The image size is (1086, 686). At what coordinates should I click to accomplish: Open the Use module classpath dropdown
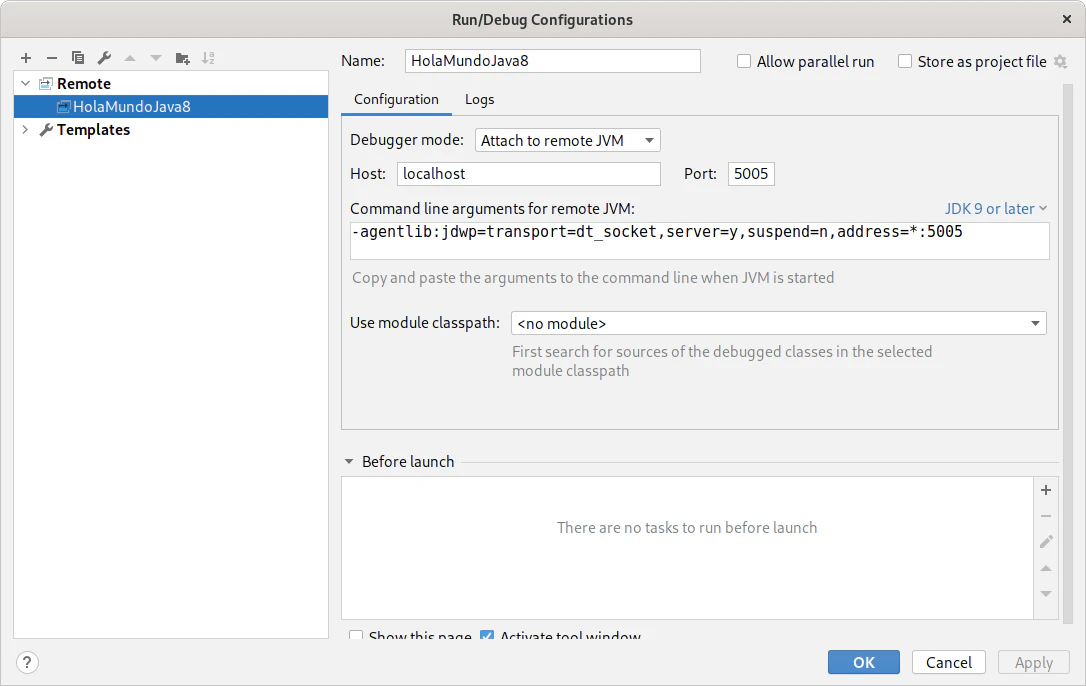tap(778, 323)
